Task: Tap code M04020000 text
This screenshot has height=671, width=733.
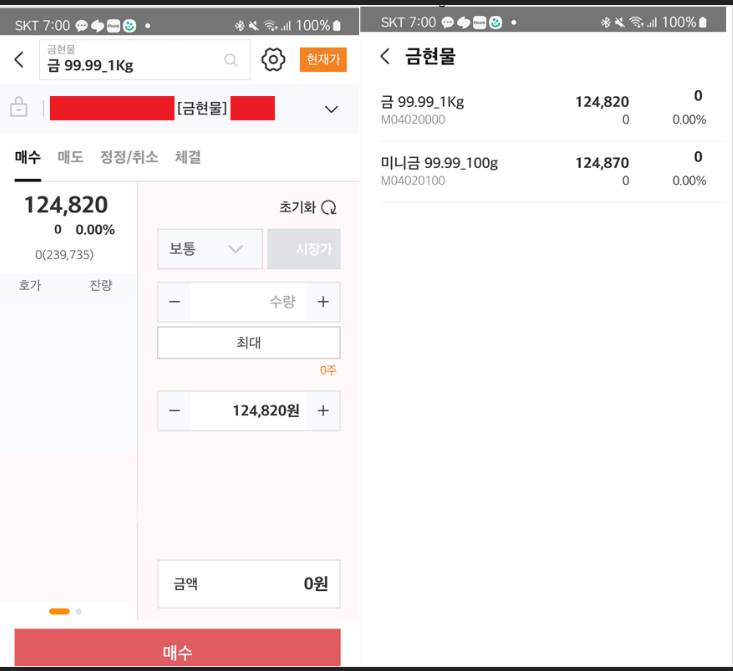Action: [x=413, y=120]
